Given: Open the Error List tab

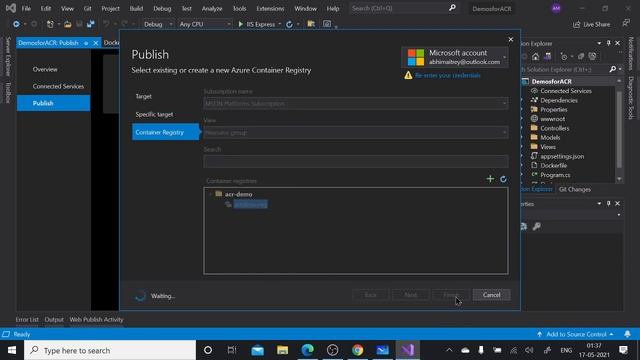Looking at the screenshot, I should point(27,320).
